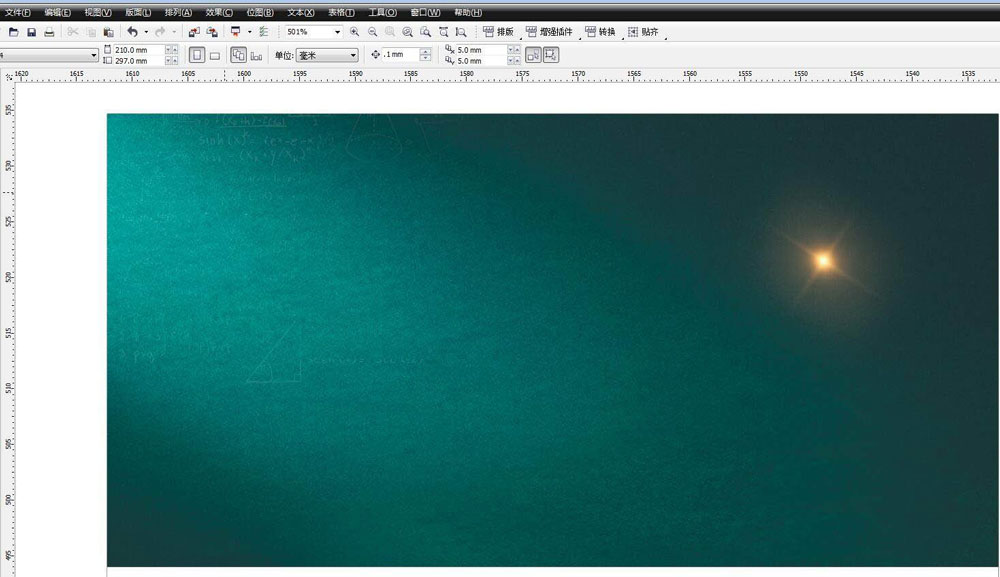Expand the undo history dropdown arrow

(146, 32)
